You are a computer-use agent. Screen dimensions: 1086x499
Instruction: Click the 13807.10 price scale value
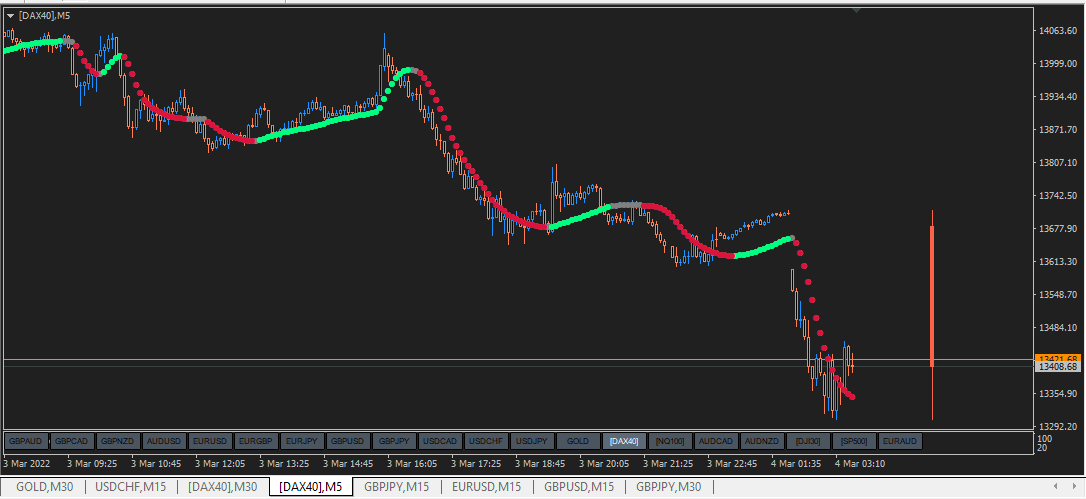(x=1060, y=163)
